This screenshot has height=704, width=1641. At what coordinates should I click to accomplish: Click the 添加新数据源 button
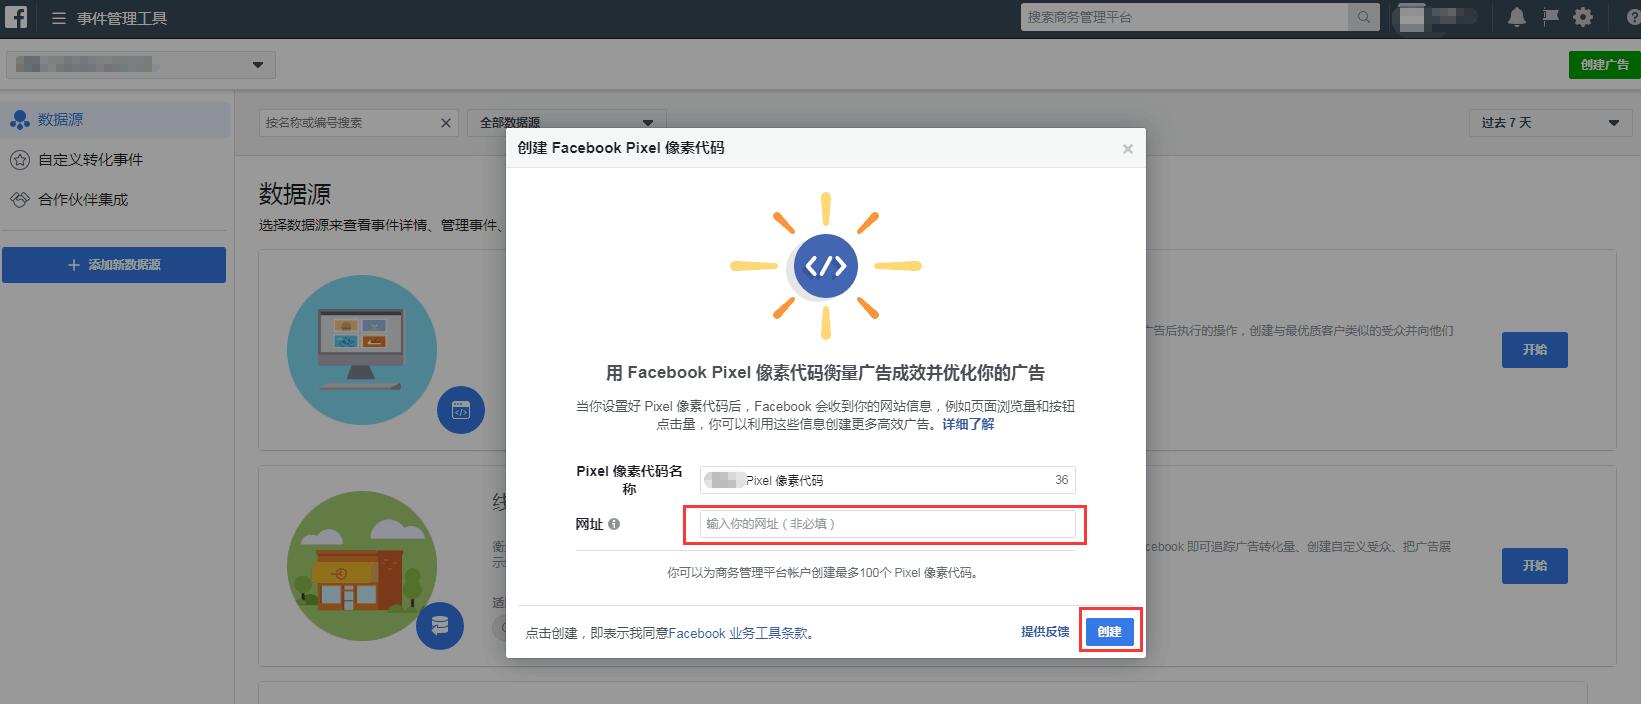point(114,265)
